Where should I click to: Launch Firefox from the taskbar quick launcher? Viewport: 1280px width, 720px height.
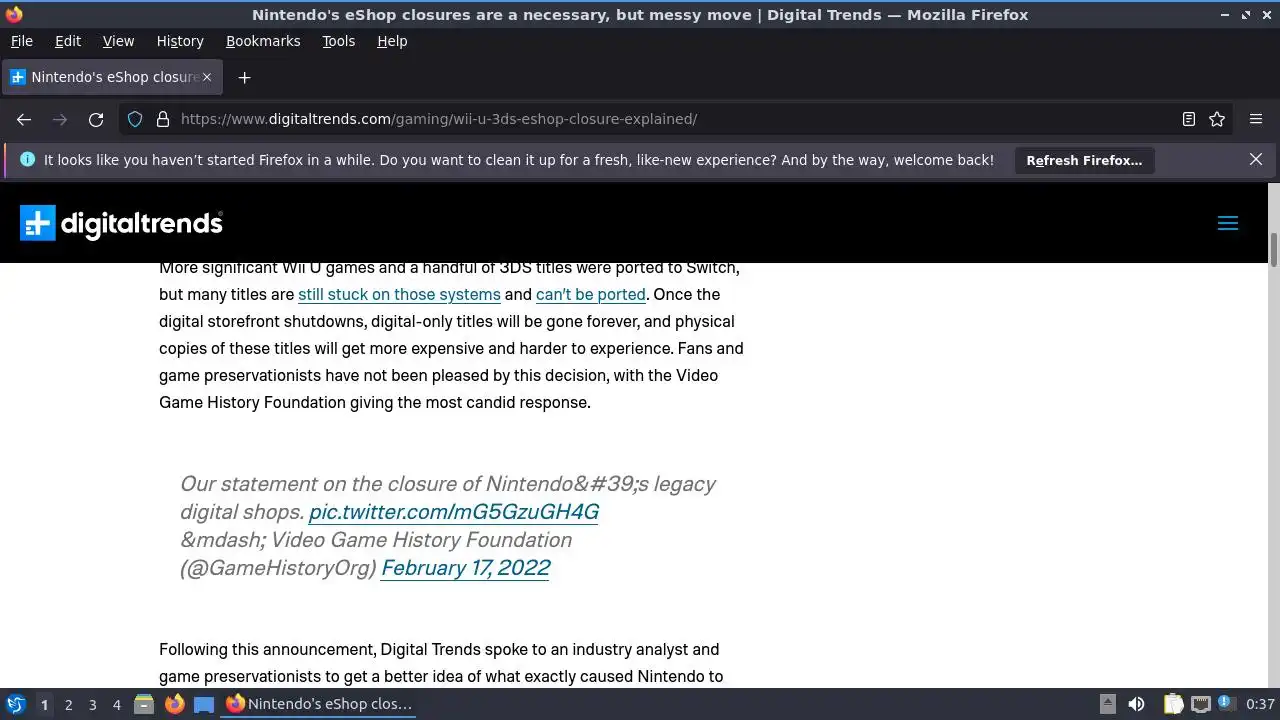click(x=174, y=704)
